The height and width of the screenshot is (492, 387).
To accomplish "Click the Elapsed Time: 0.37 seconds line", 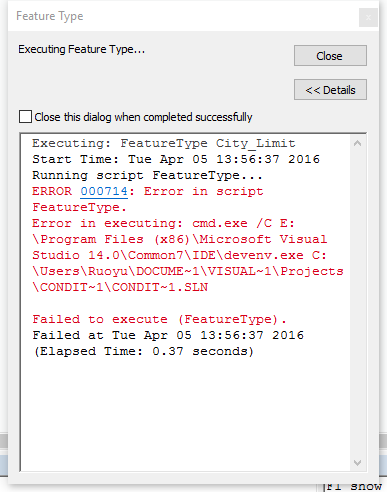I will point(143,351).
